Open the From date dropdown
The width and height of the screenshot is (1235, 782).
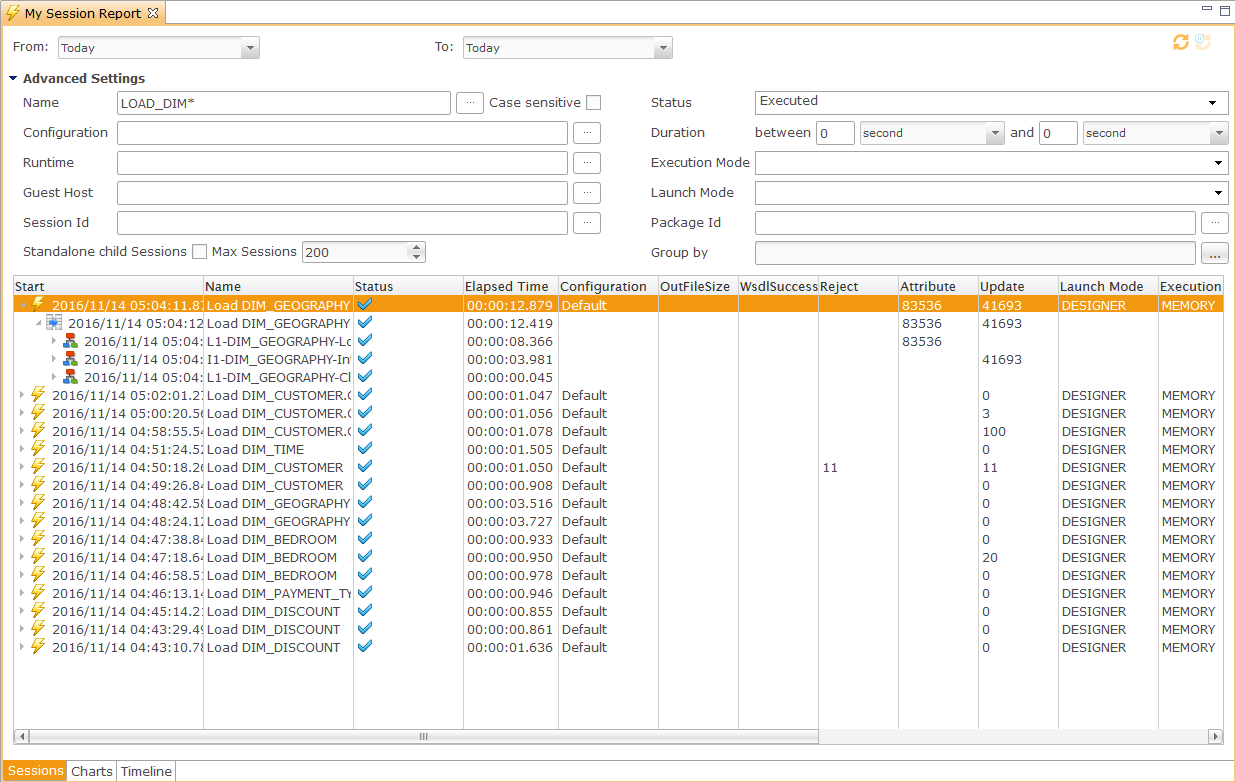click(249, 48)
